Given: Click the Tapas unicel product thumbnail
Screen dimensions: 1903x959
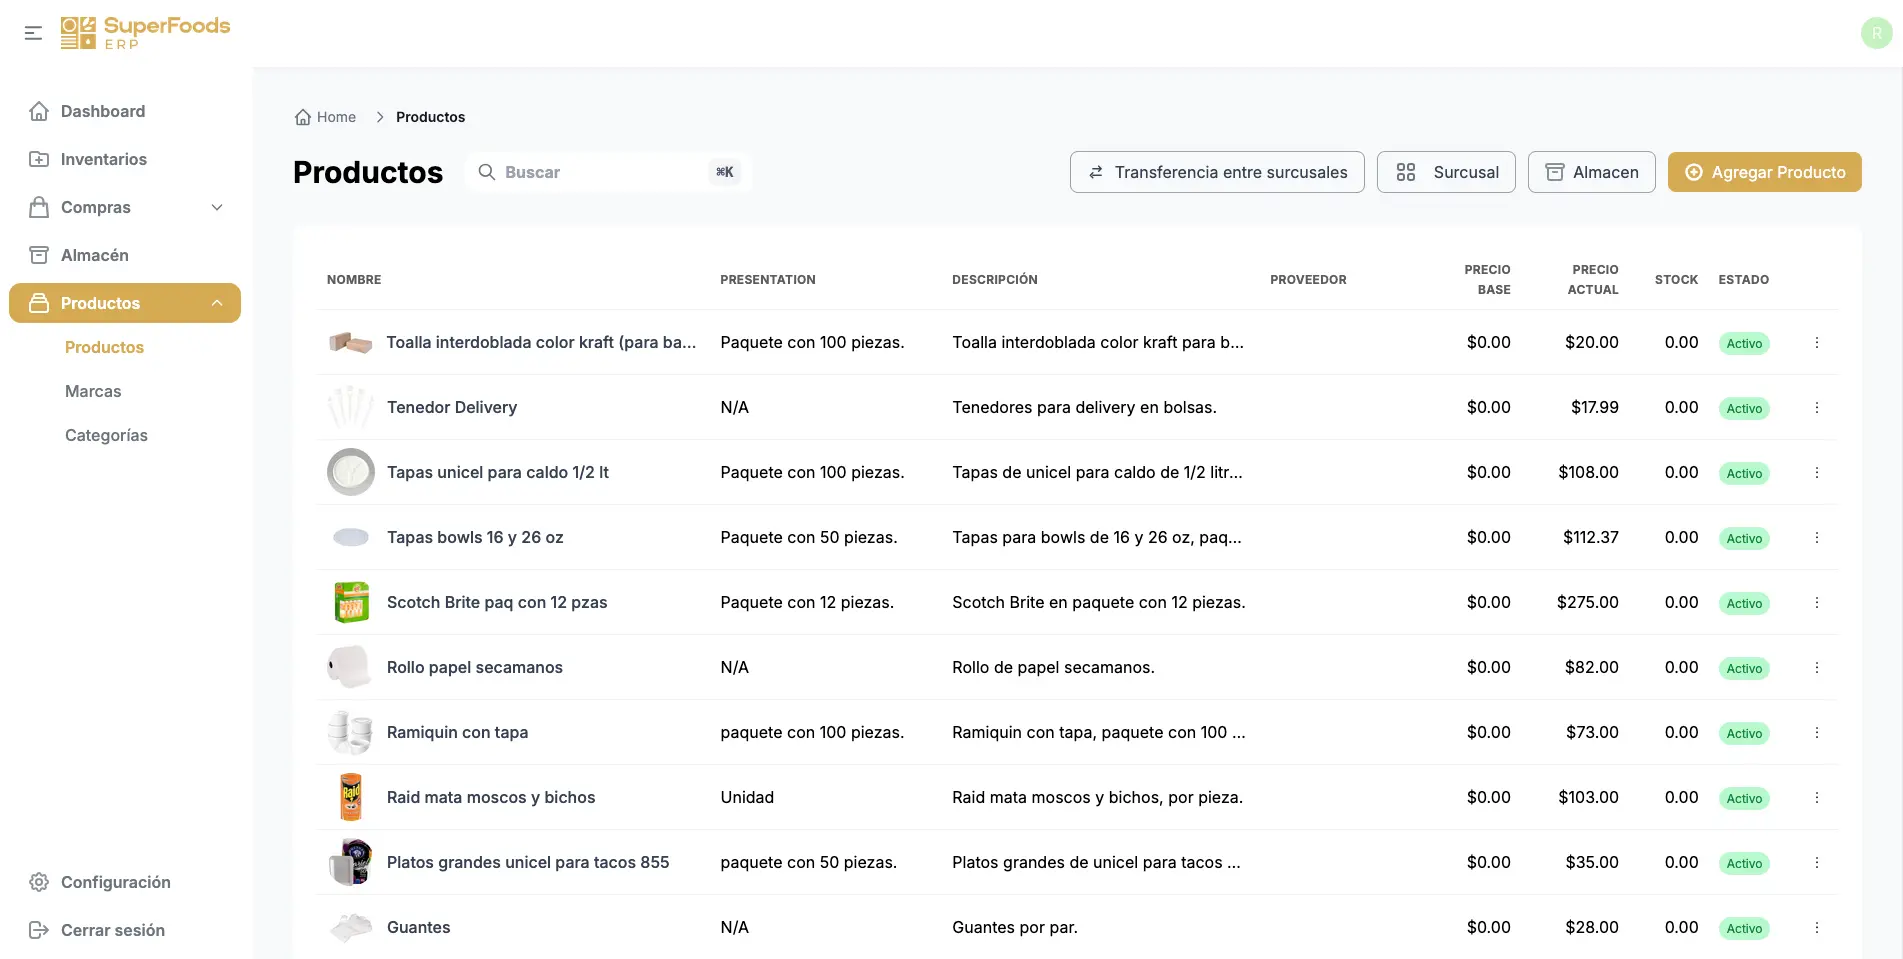Looking at the screenshot, I should [x=351, y=472].
